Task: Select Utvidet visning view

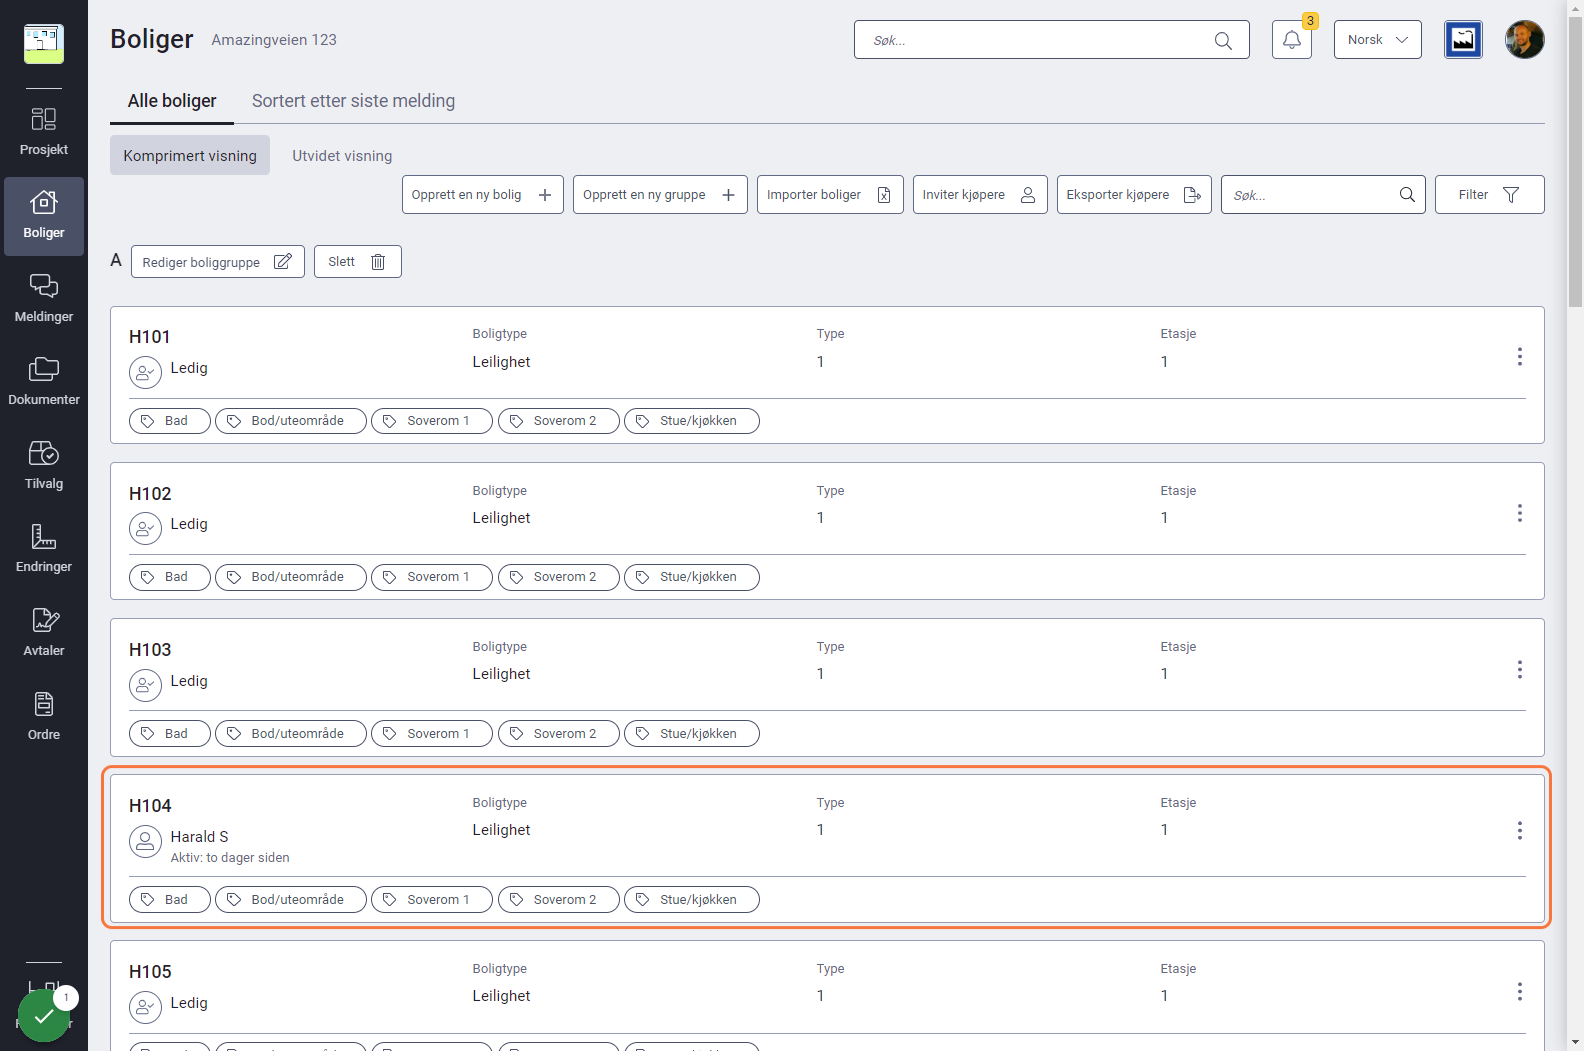Action: (x=342, y=155)
